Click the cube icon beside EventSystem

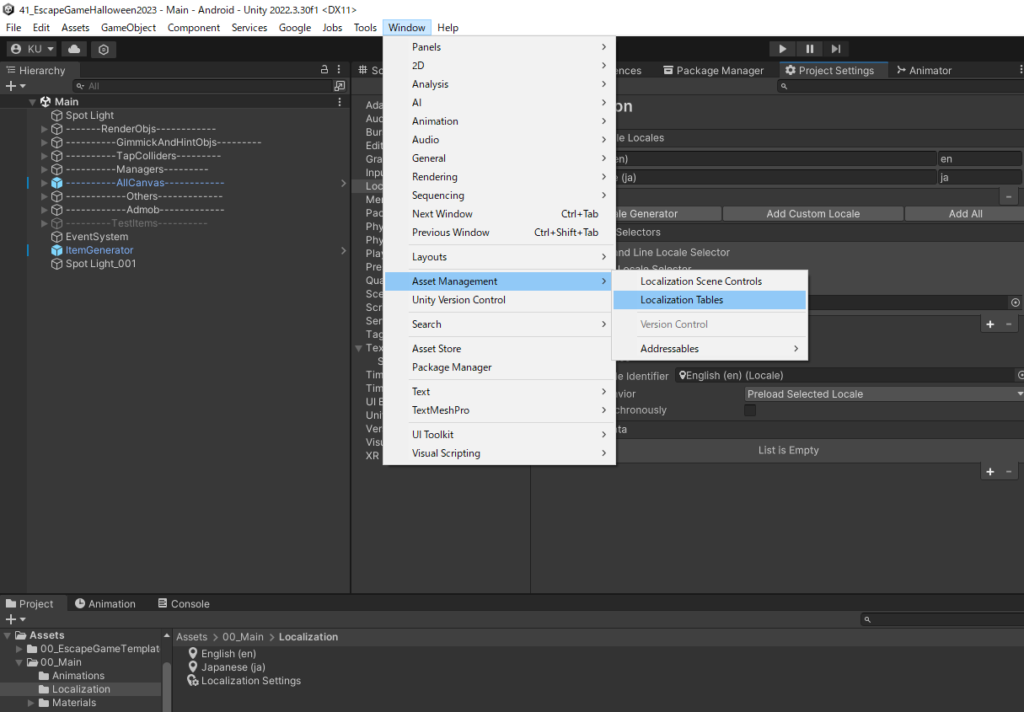click(57, 236)
